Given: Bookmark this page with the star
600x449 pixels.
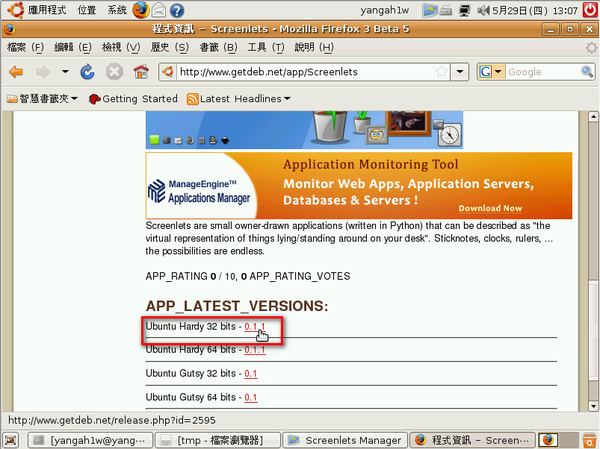Looking at the screenshot, I should click(441, 72).
